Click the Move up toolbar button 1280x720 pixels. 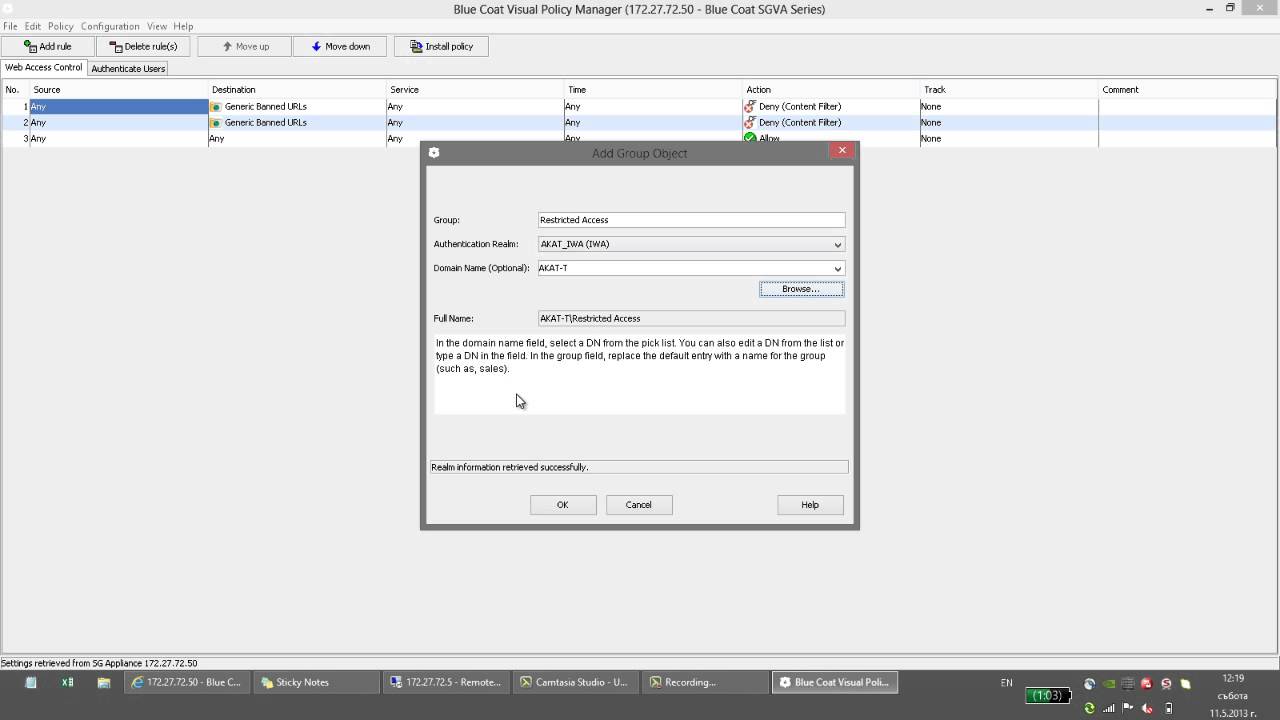click(245, 46)
